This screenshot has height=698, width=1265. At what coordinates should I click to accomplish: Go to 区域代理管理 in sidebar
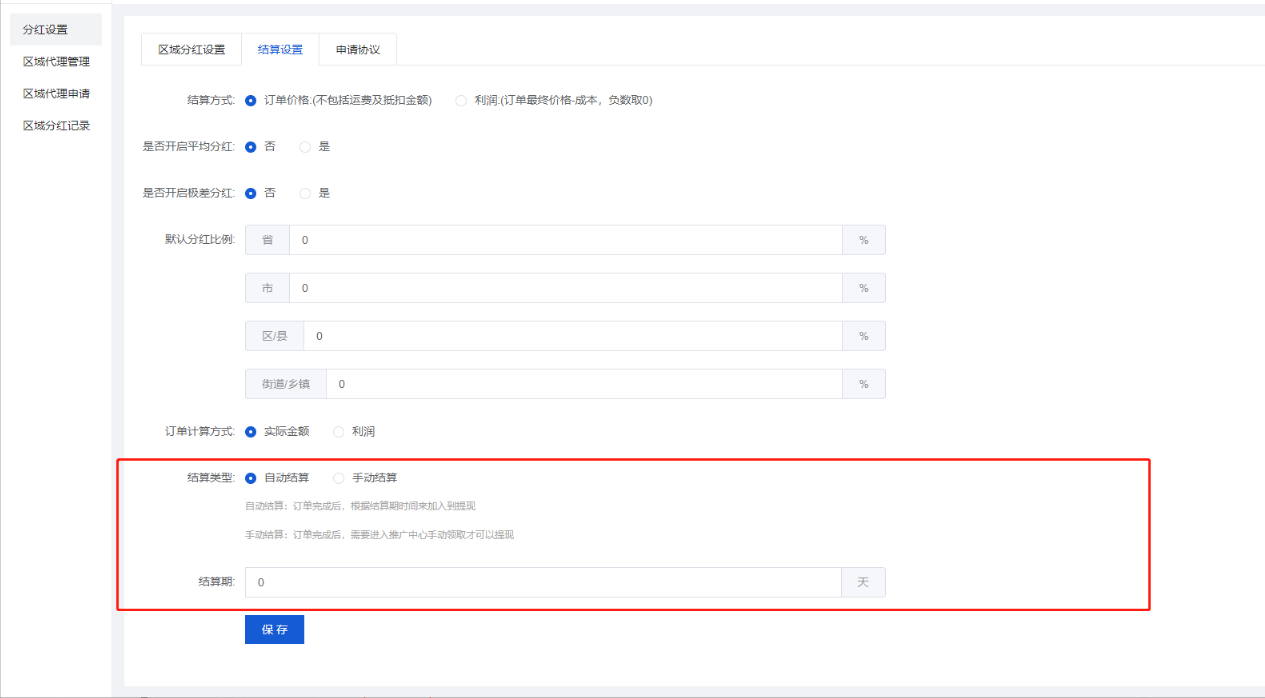coord(56,62)
